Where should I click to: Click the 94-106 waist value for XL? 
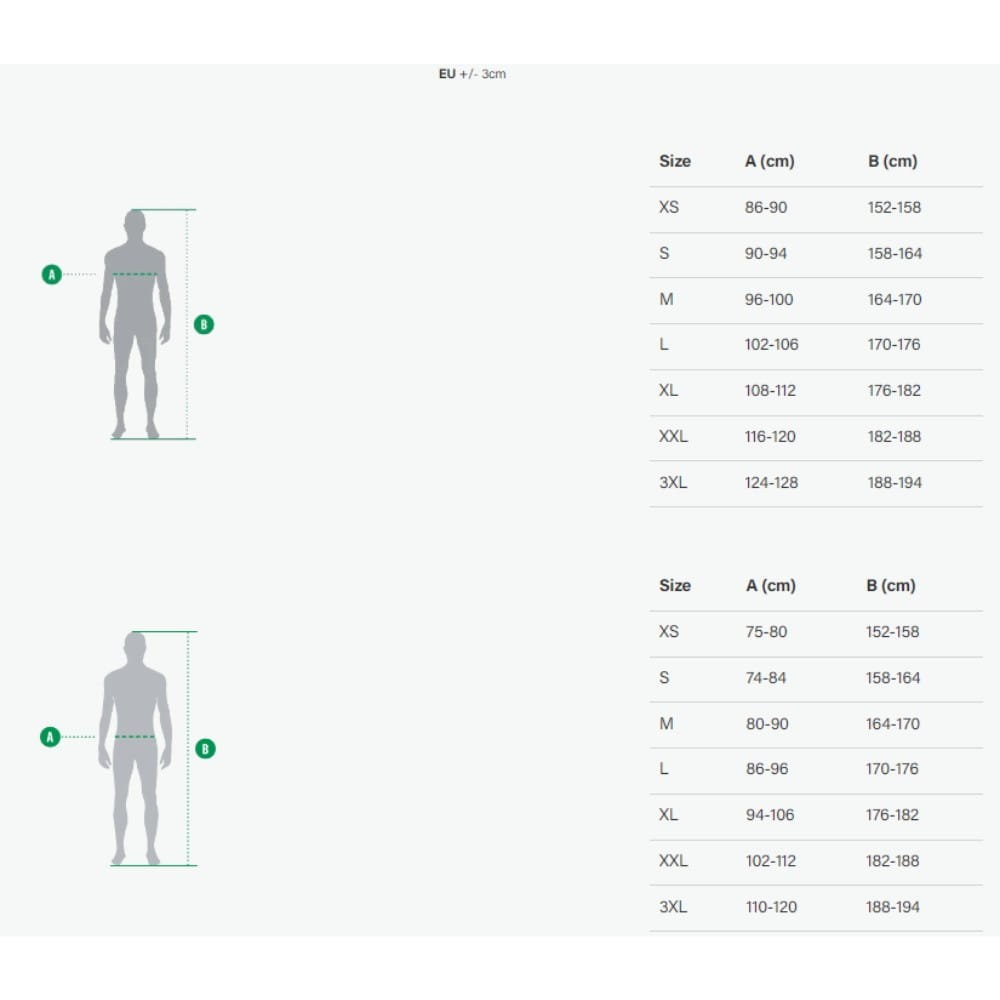pos(770,815)
